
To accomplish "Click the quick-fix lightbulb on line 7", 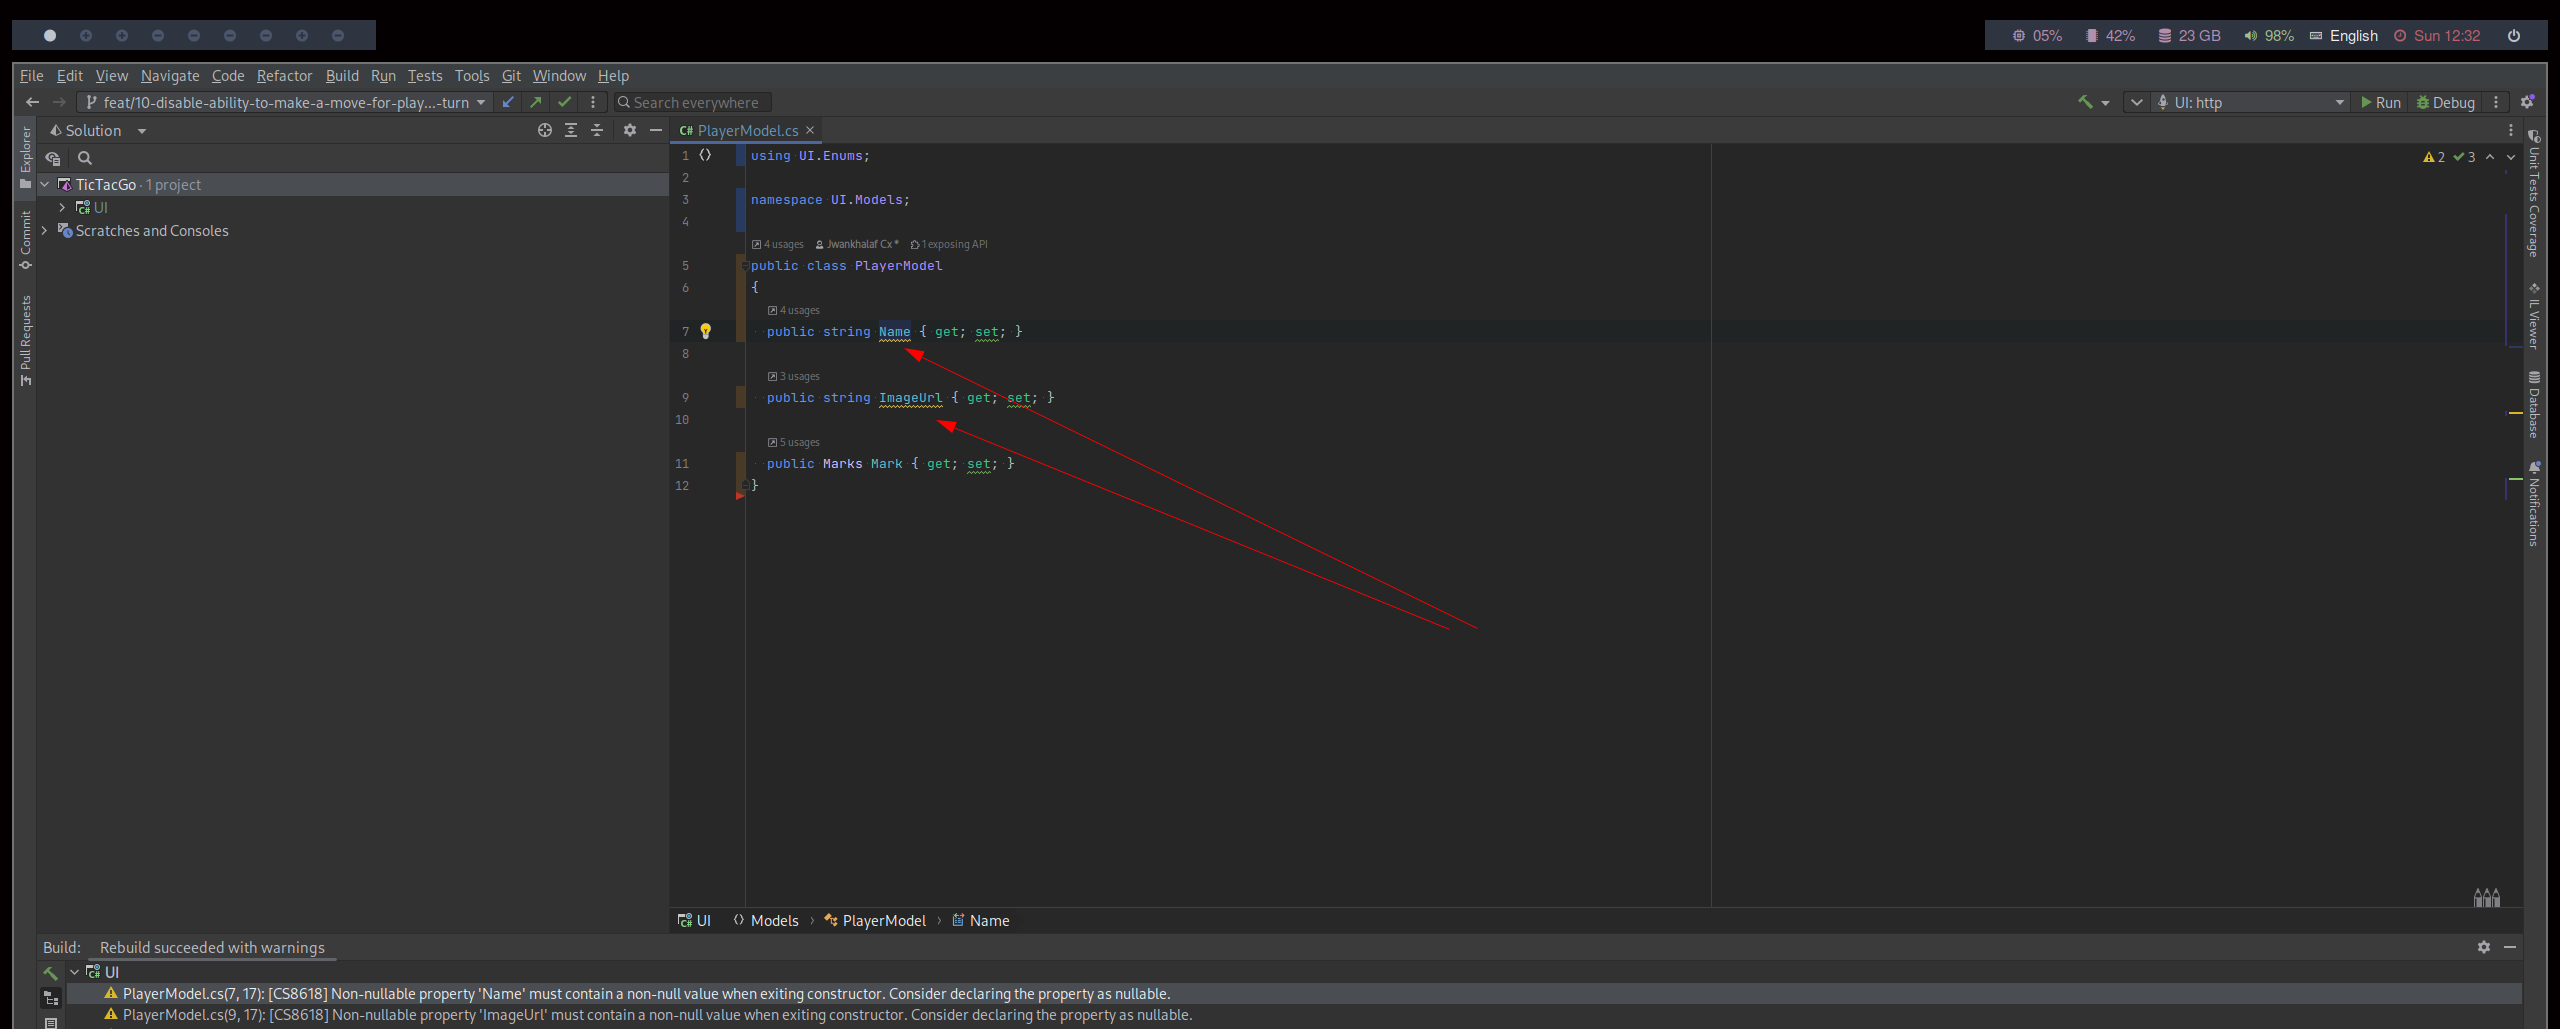I will (705, 331).
